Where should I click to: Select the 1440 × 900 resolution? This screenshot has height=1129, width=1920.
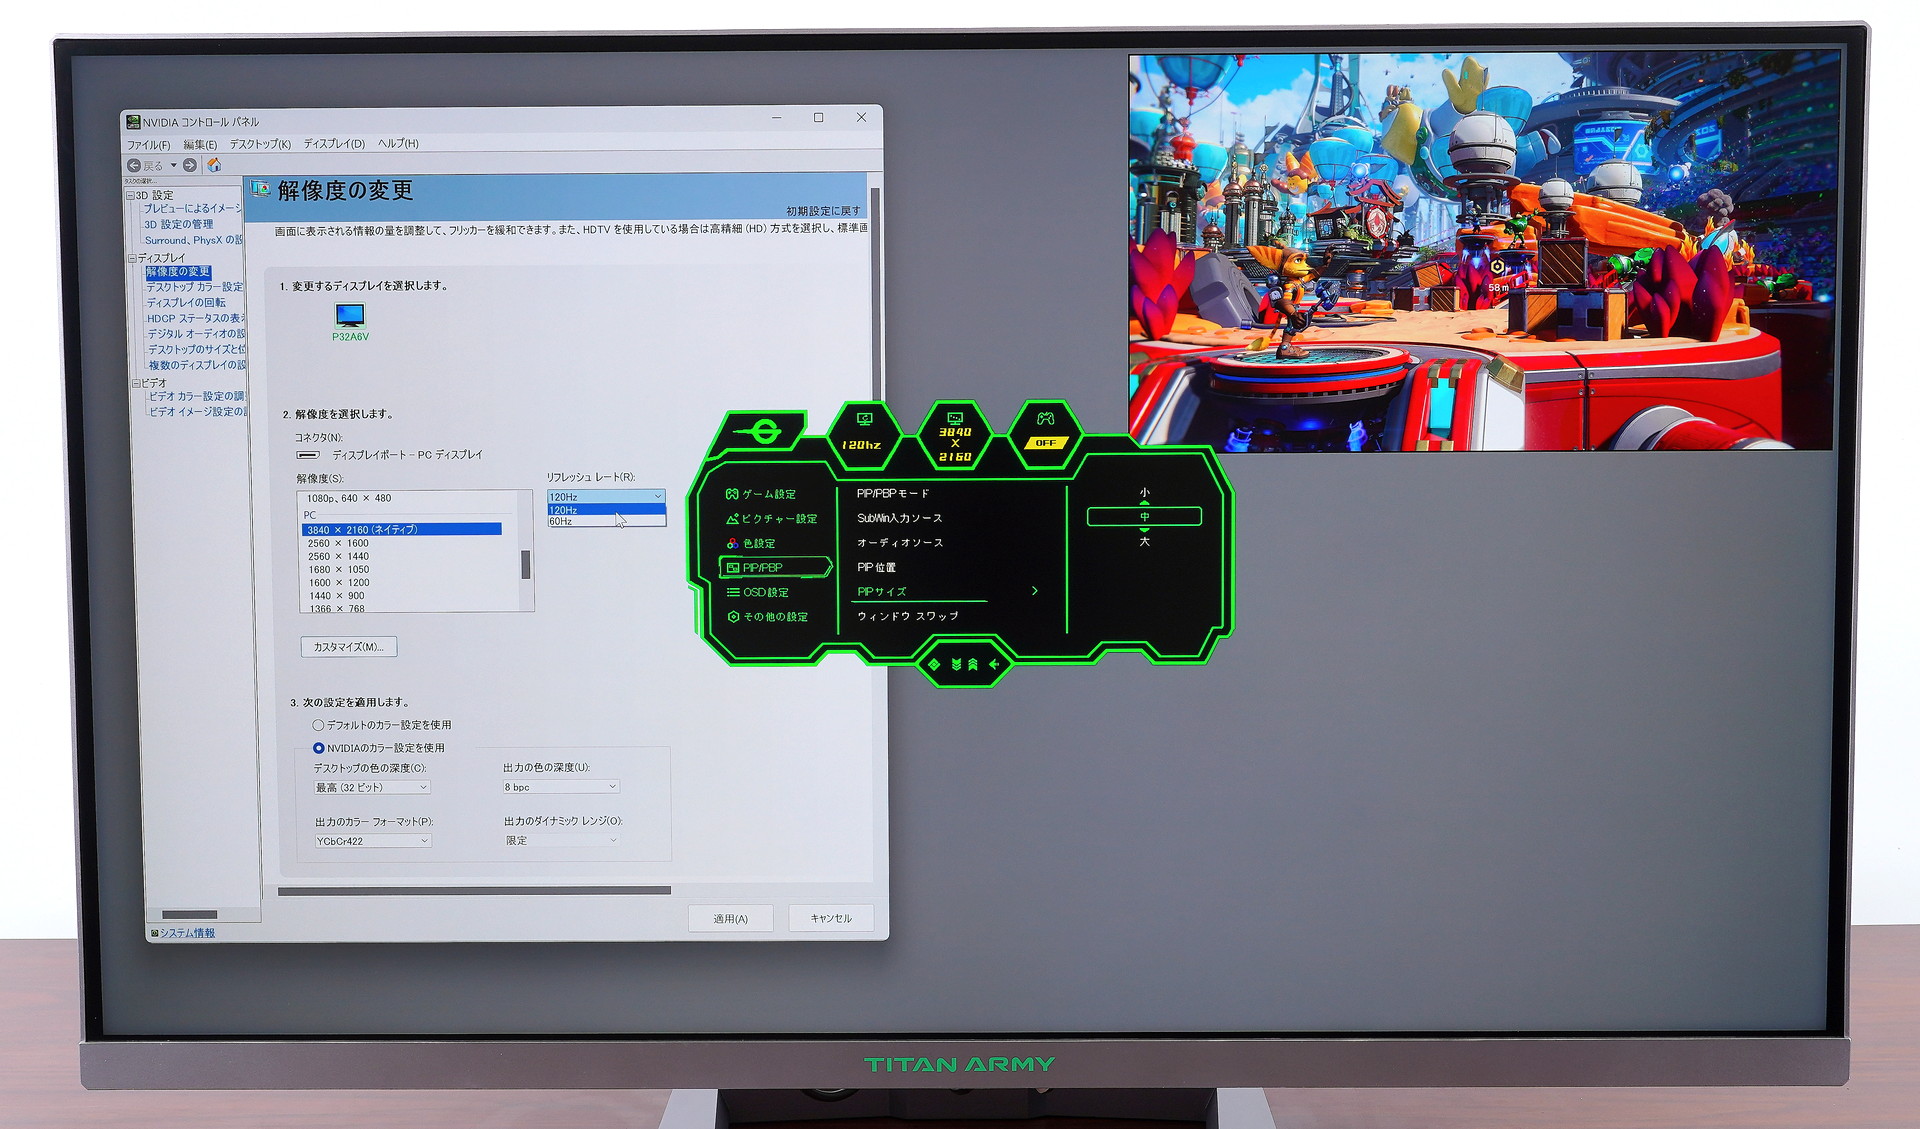click(336, 595)
